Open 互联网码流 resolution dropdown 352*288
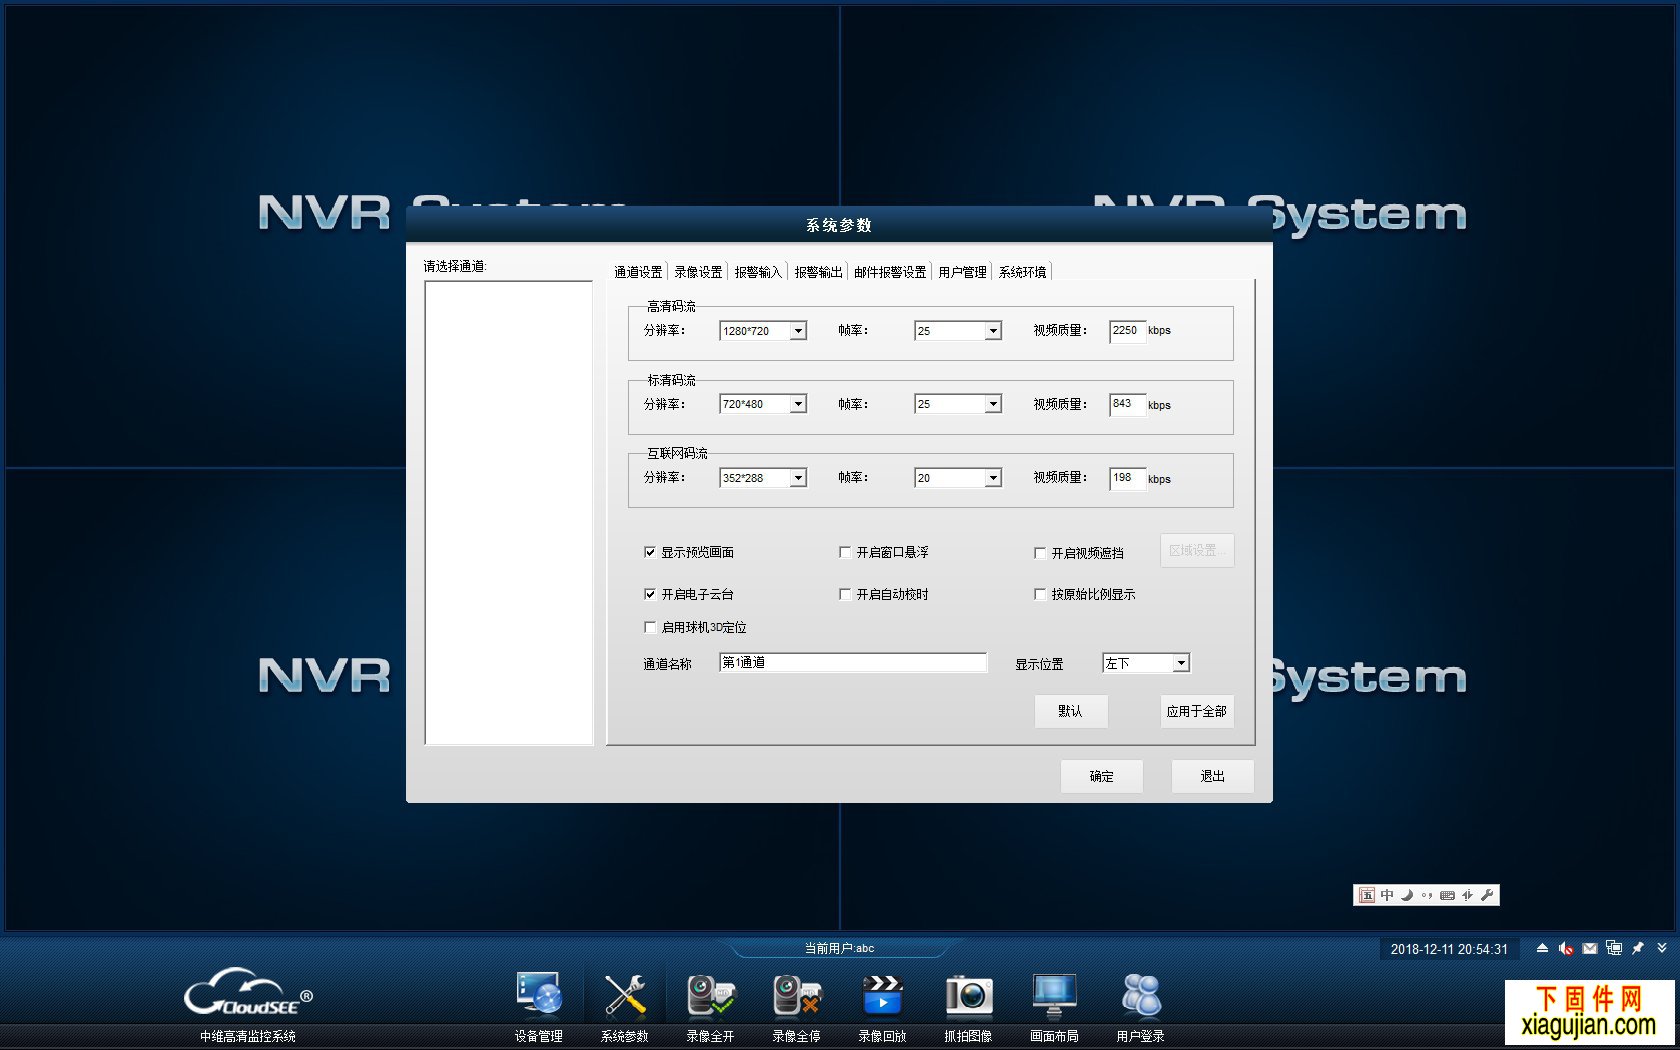The height and width of the screenshot is (1050, 1680). tap(763, 478)
